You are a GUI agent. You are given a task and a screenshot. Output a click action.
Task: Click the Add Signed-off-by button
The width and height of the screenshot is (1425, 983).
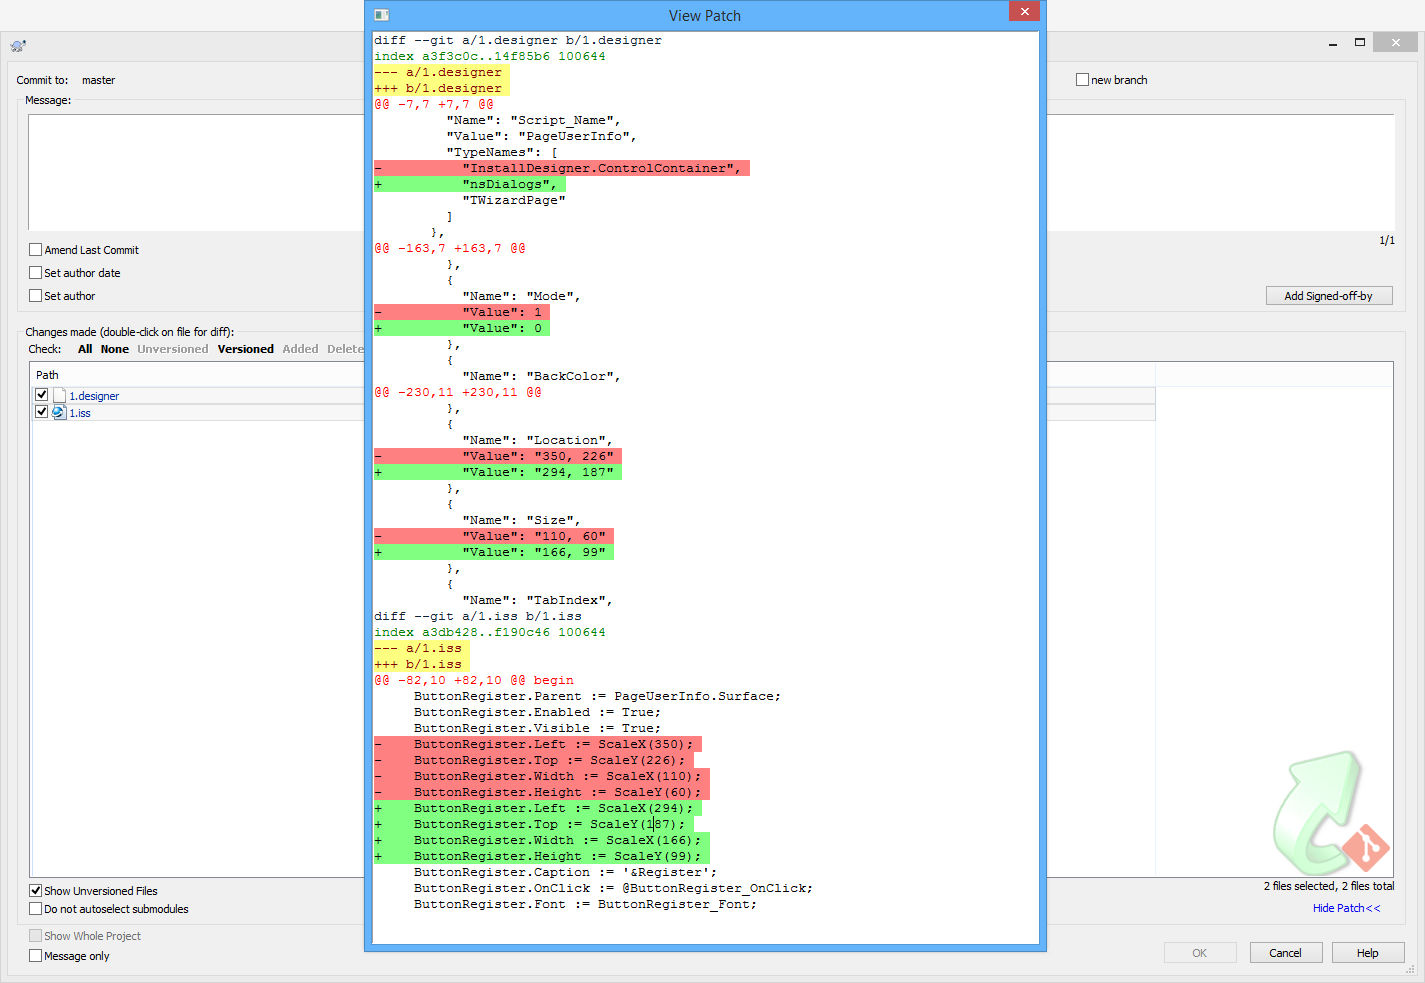[1329, 296]
